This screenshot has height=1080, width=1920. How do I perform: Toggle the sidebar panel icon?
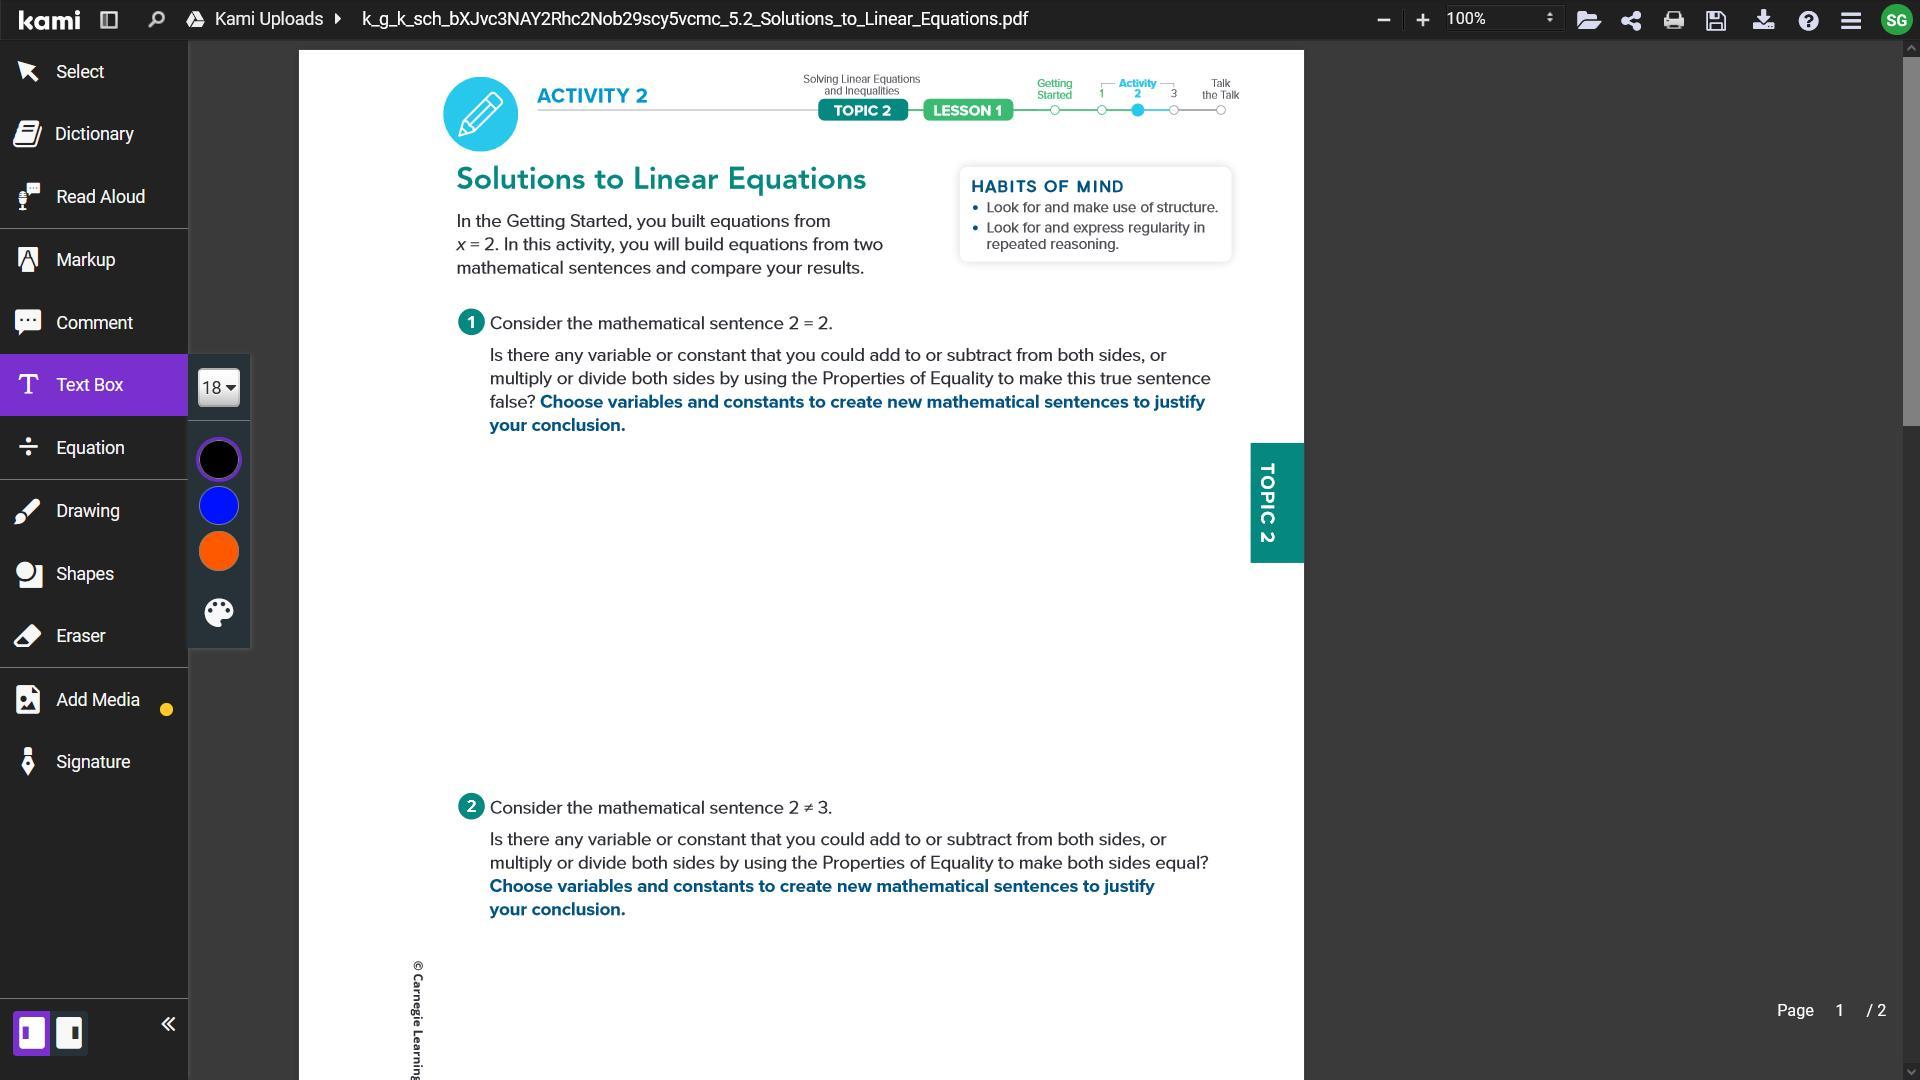pos(109,19)
